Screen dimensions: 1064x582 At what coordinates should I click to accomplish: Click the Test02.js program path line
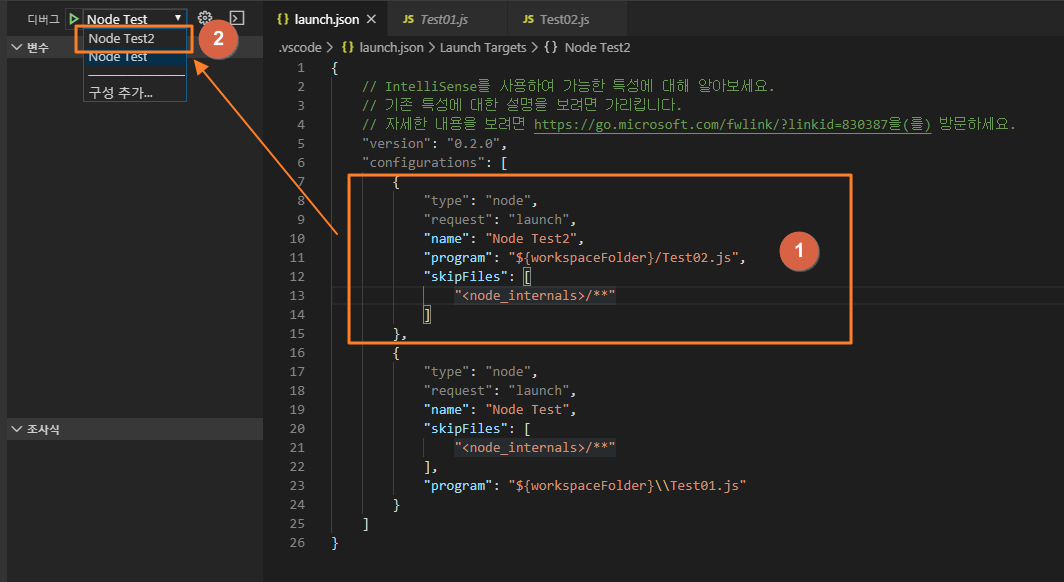[x=584, y=258]
